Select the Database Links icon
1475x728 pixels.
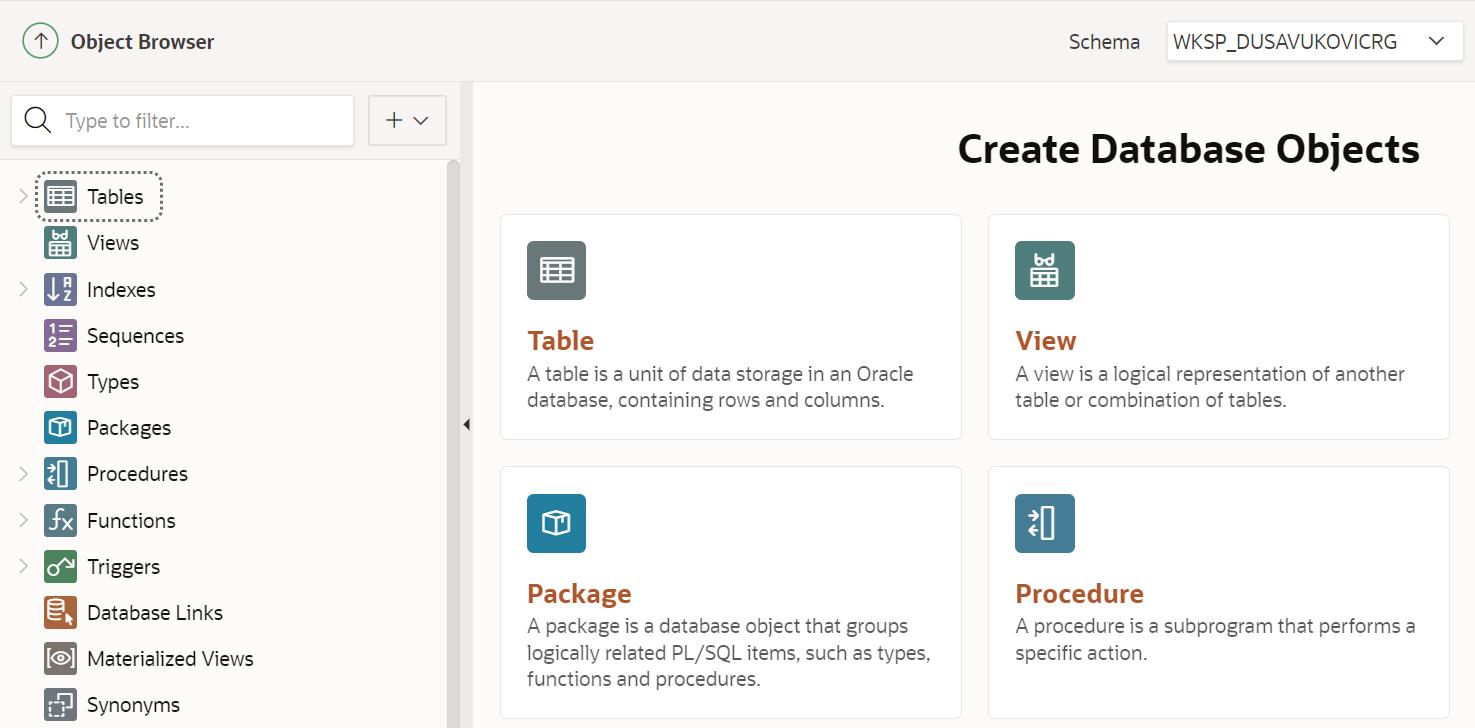tap(60, 613)
